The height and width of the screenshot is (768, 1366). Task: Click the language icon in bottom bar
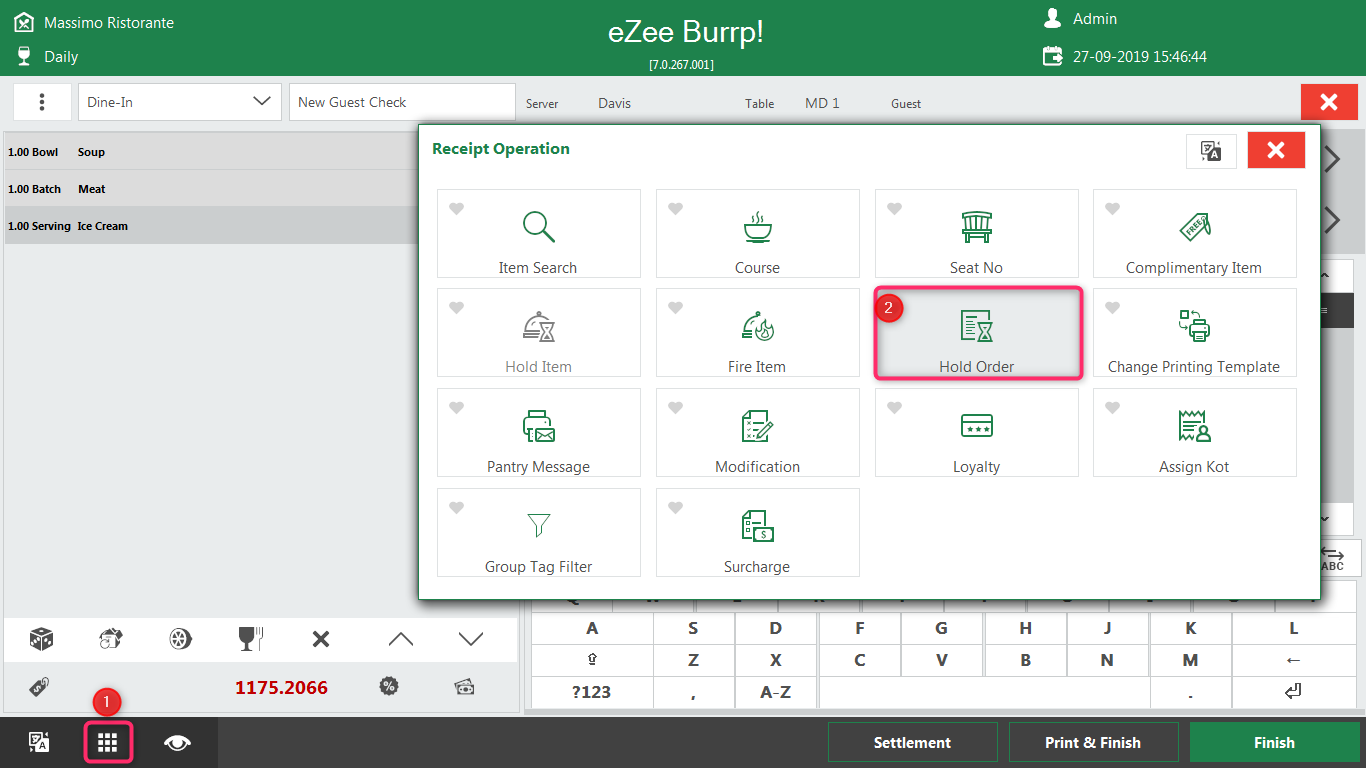(39, 742)
